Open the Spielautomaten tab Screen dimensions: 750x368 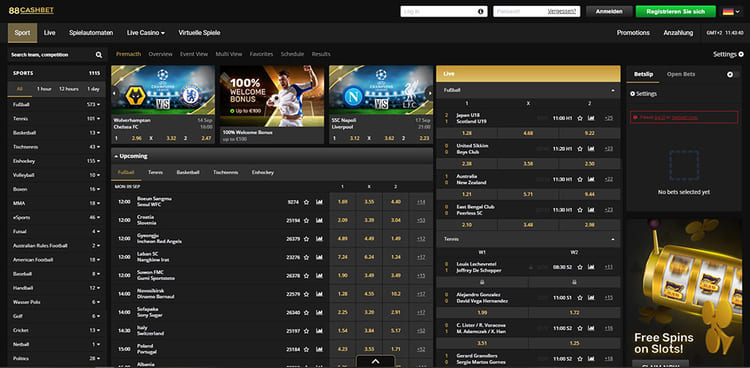click(x=91, y=33)
